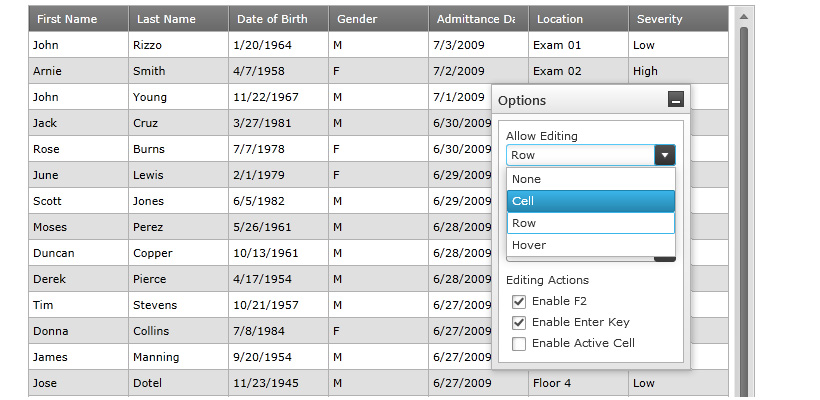Screen dimensions: 820x400
Task: Click cell 'Cruz'
Action: click(x=178, y=123)
